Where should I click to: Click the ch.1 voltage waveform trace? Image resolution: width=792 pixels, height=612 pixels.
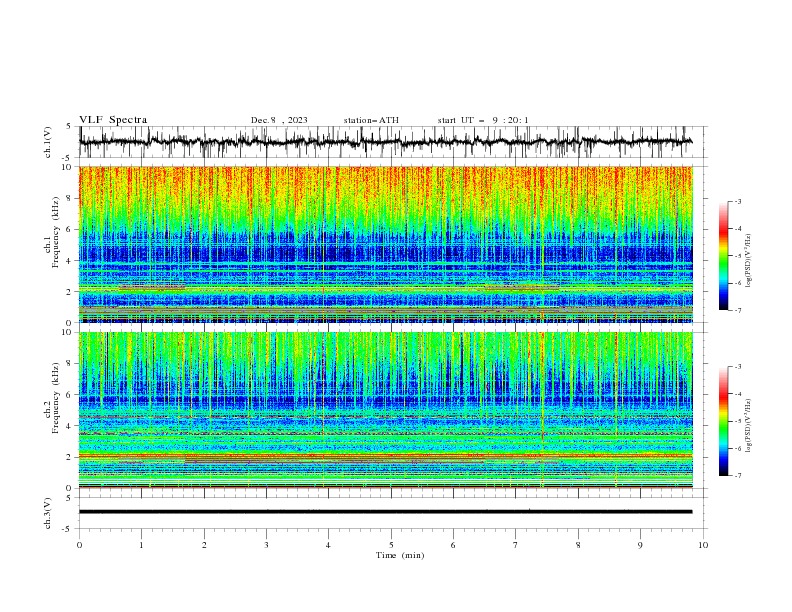(x=385, y=142)
